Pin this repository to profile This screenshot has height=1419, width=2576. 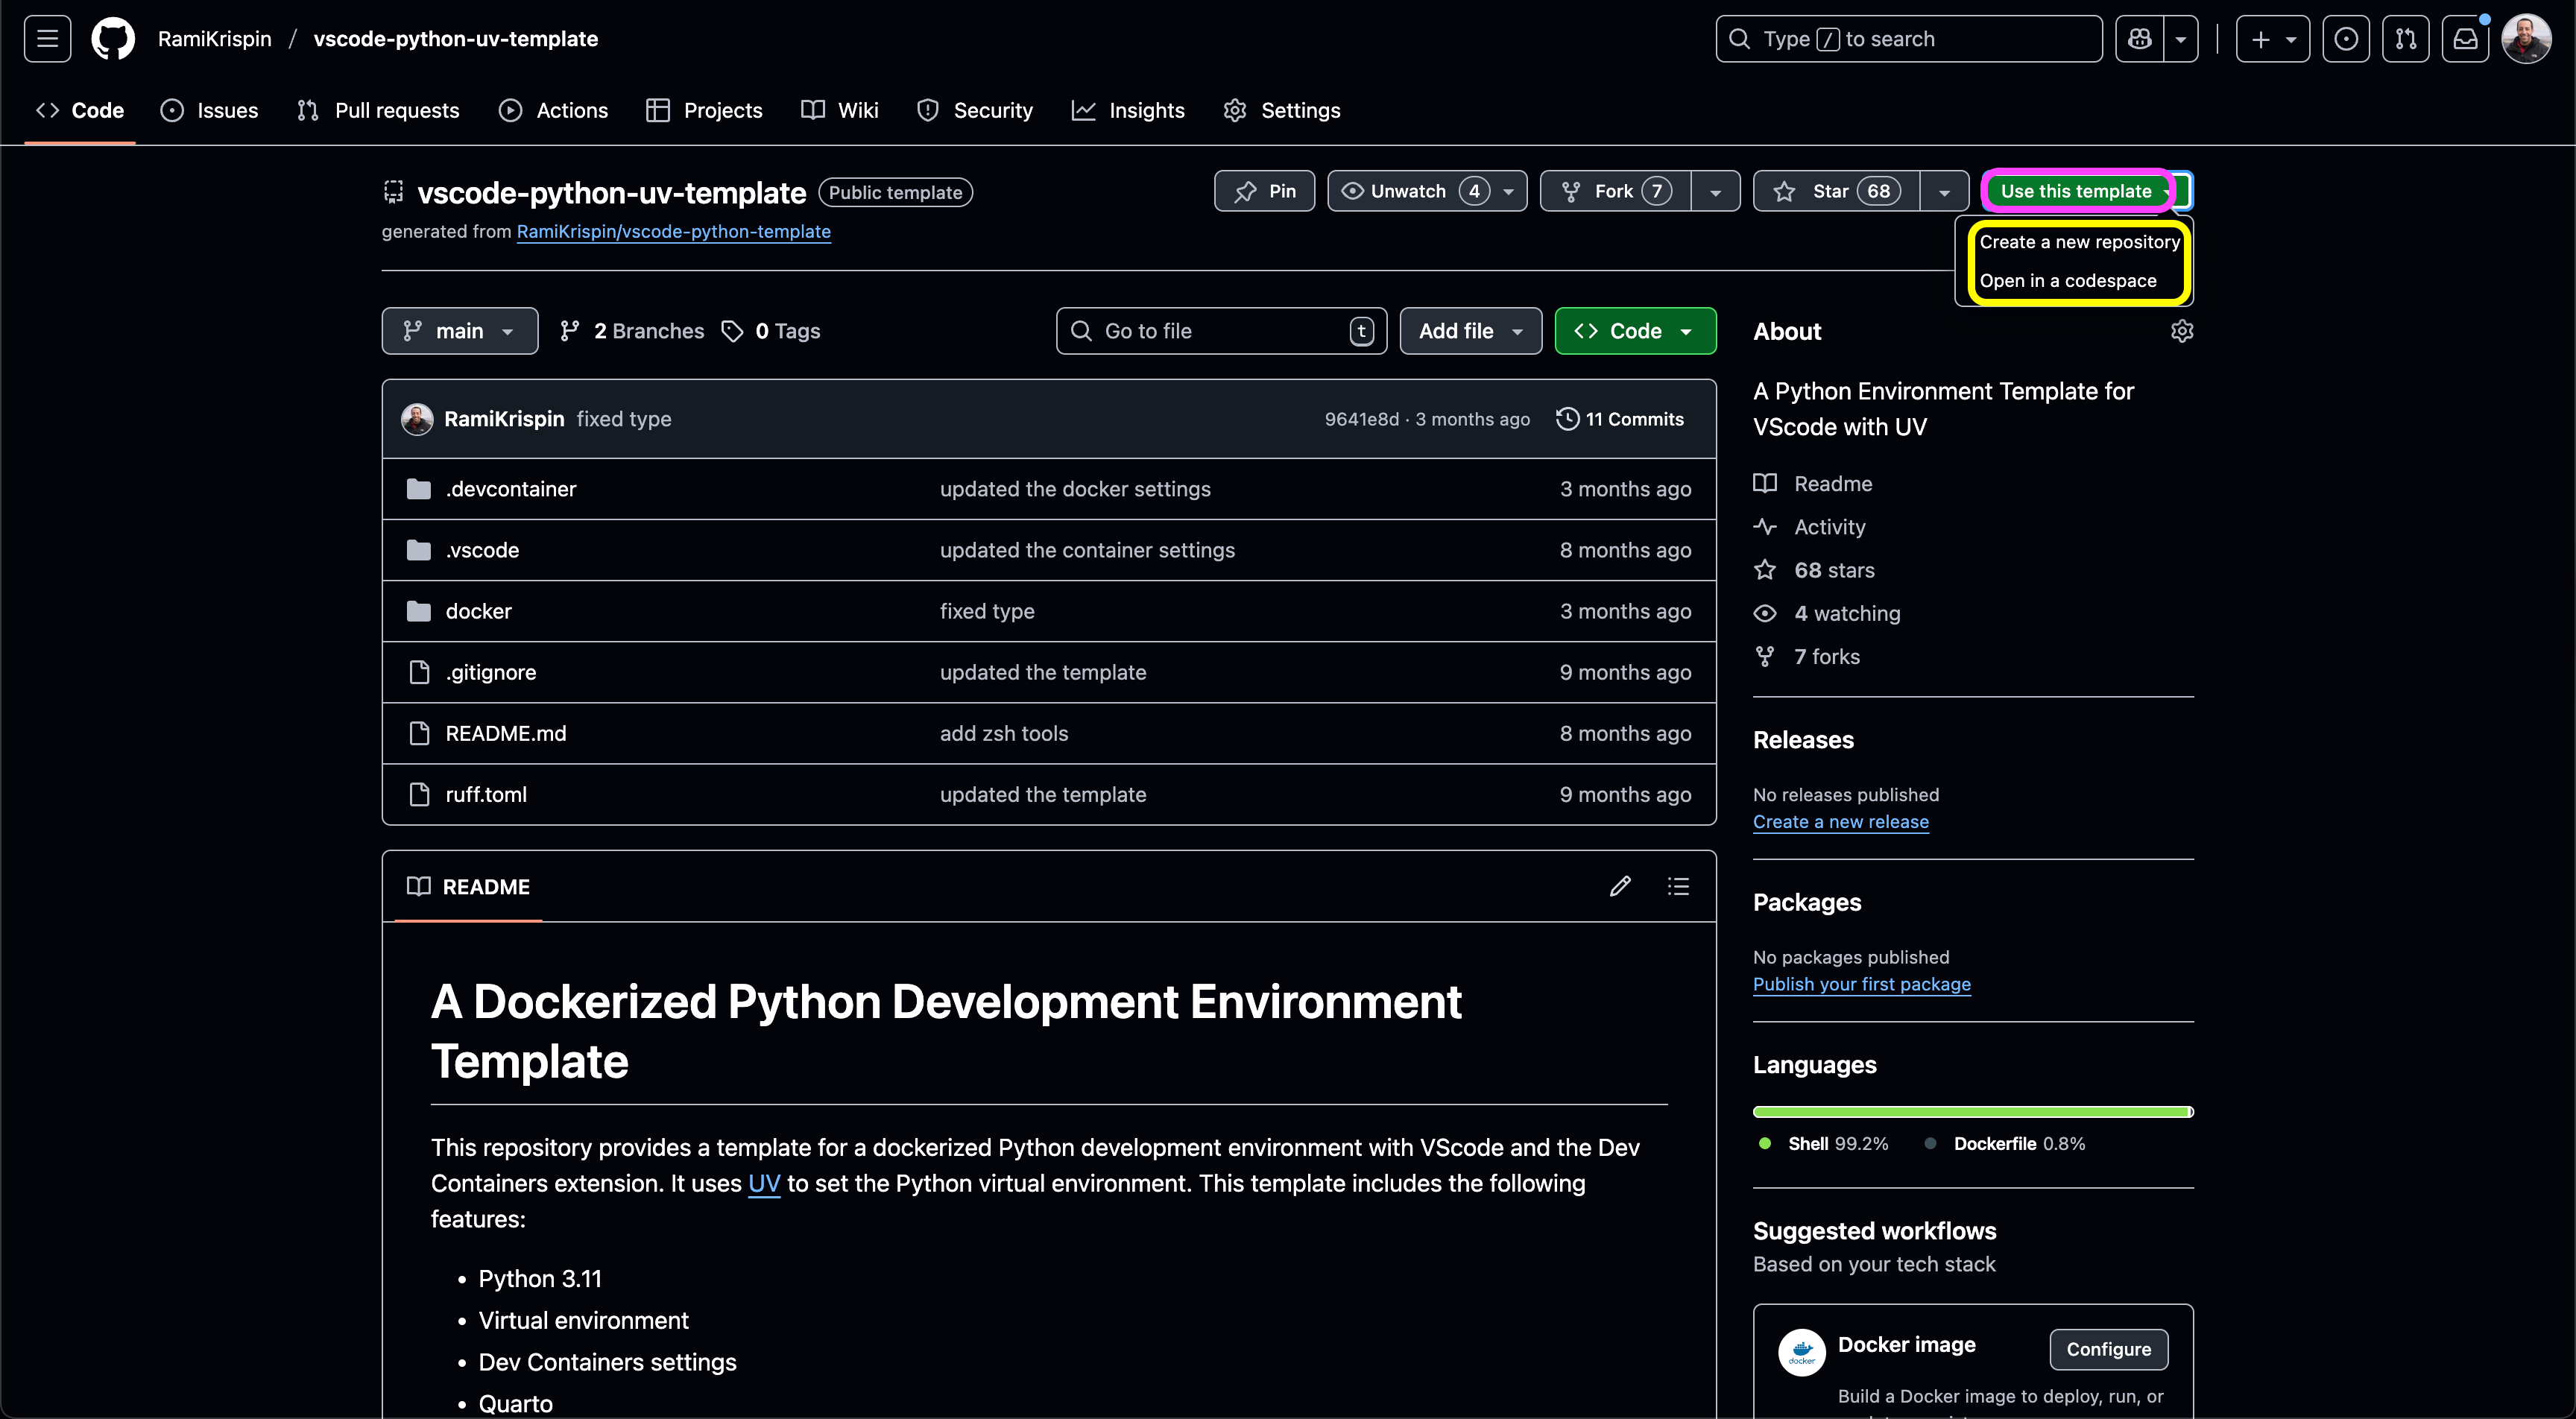click(x=1264, y=191)
